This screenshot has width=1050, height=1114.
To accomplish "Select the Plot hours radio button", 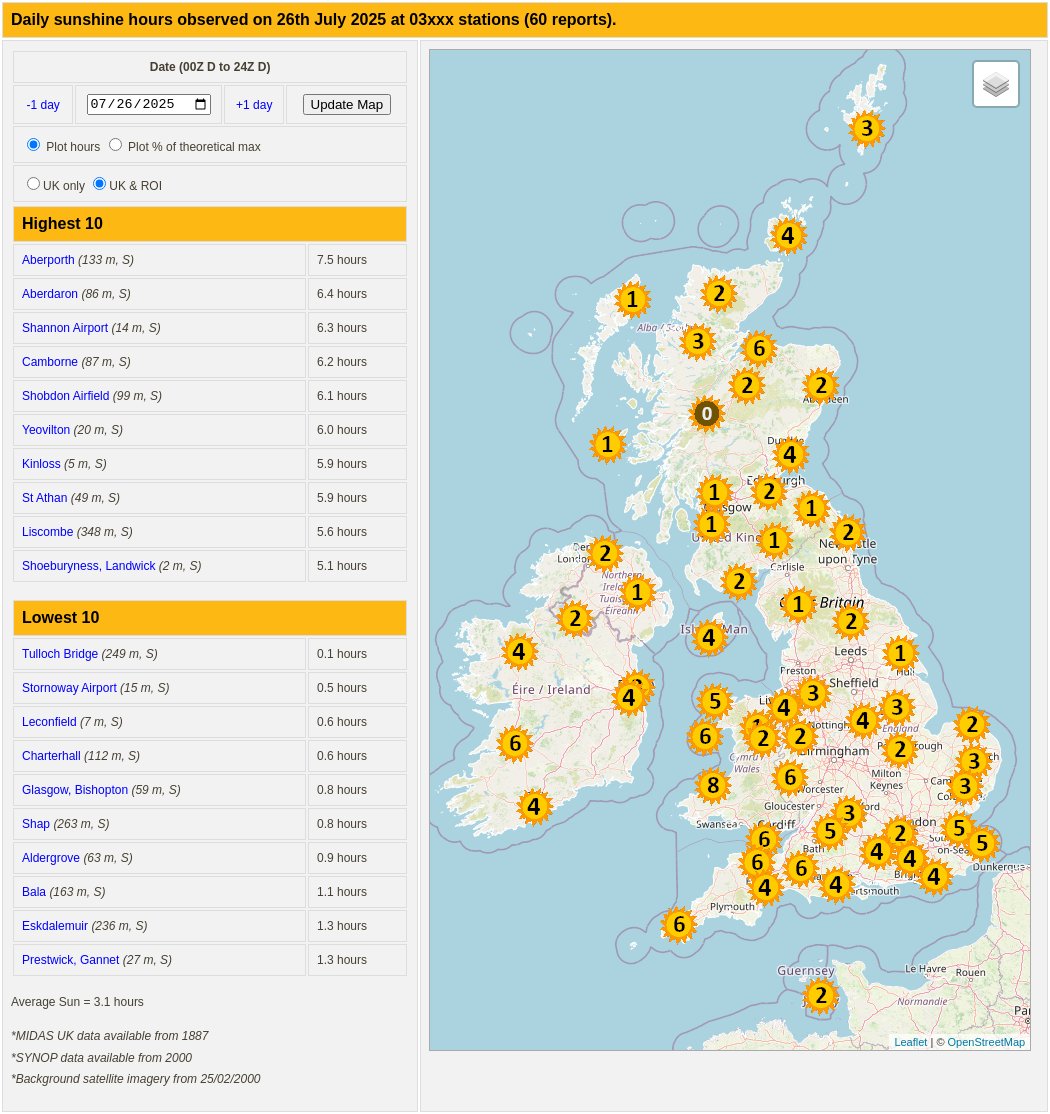I will [x=33, y=145].
